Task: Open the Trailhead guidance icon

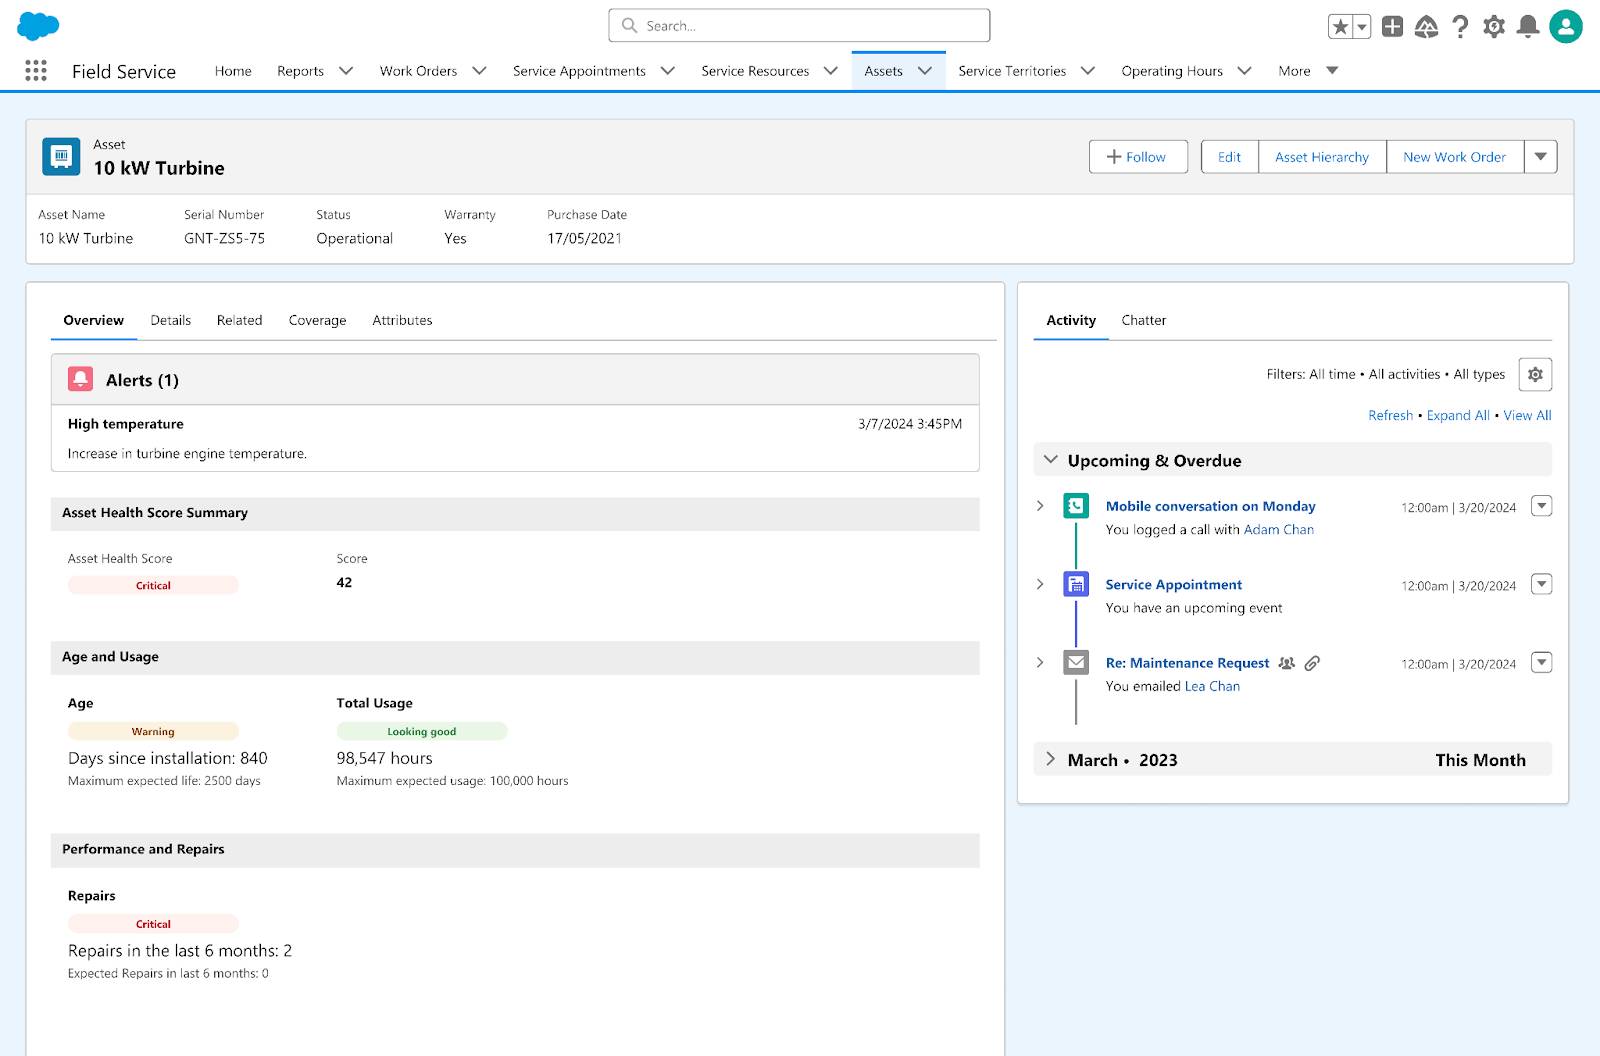Action: (x=1426, y=27)
